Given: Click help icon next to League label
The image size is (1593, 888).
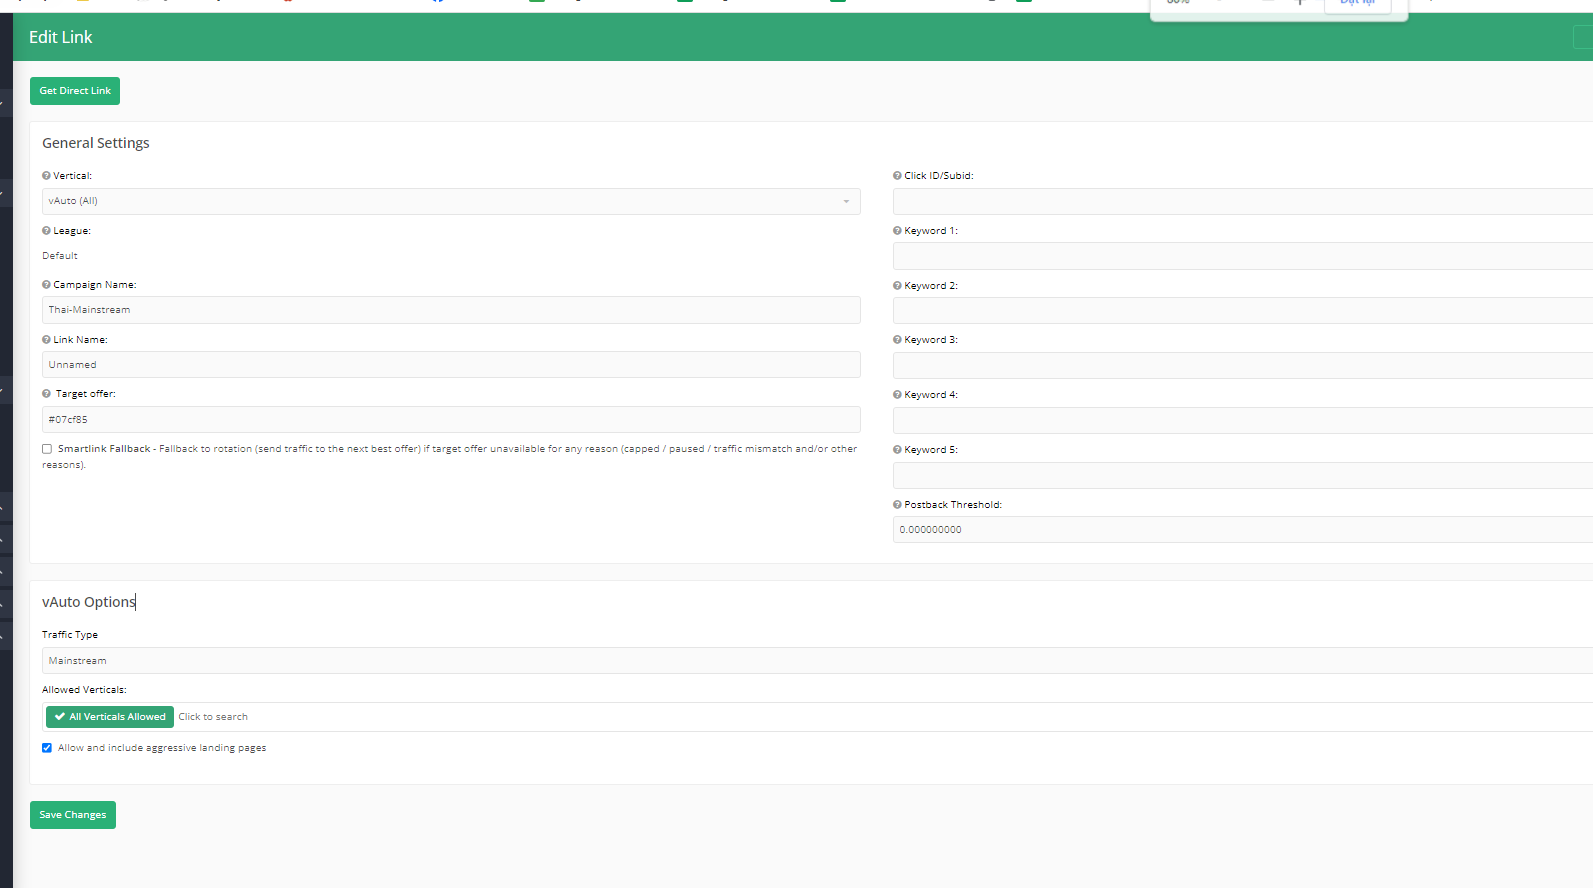Looking at the screenshot, I should tap(46, 231).
